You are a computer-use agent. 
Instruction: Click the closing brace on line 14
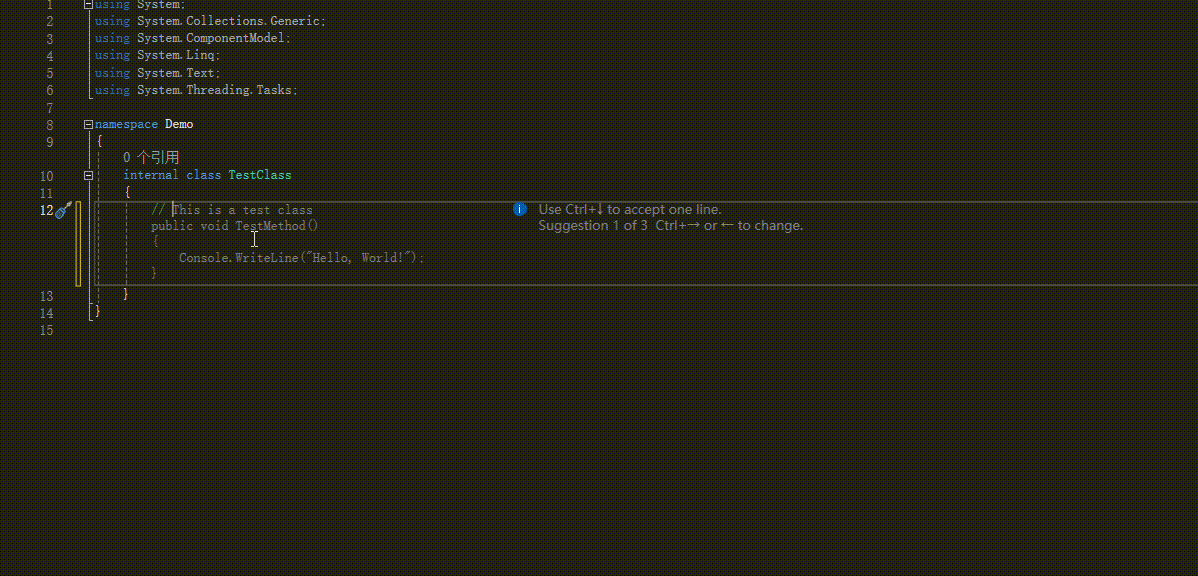point(97,312)
